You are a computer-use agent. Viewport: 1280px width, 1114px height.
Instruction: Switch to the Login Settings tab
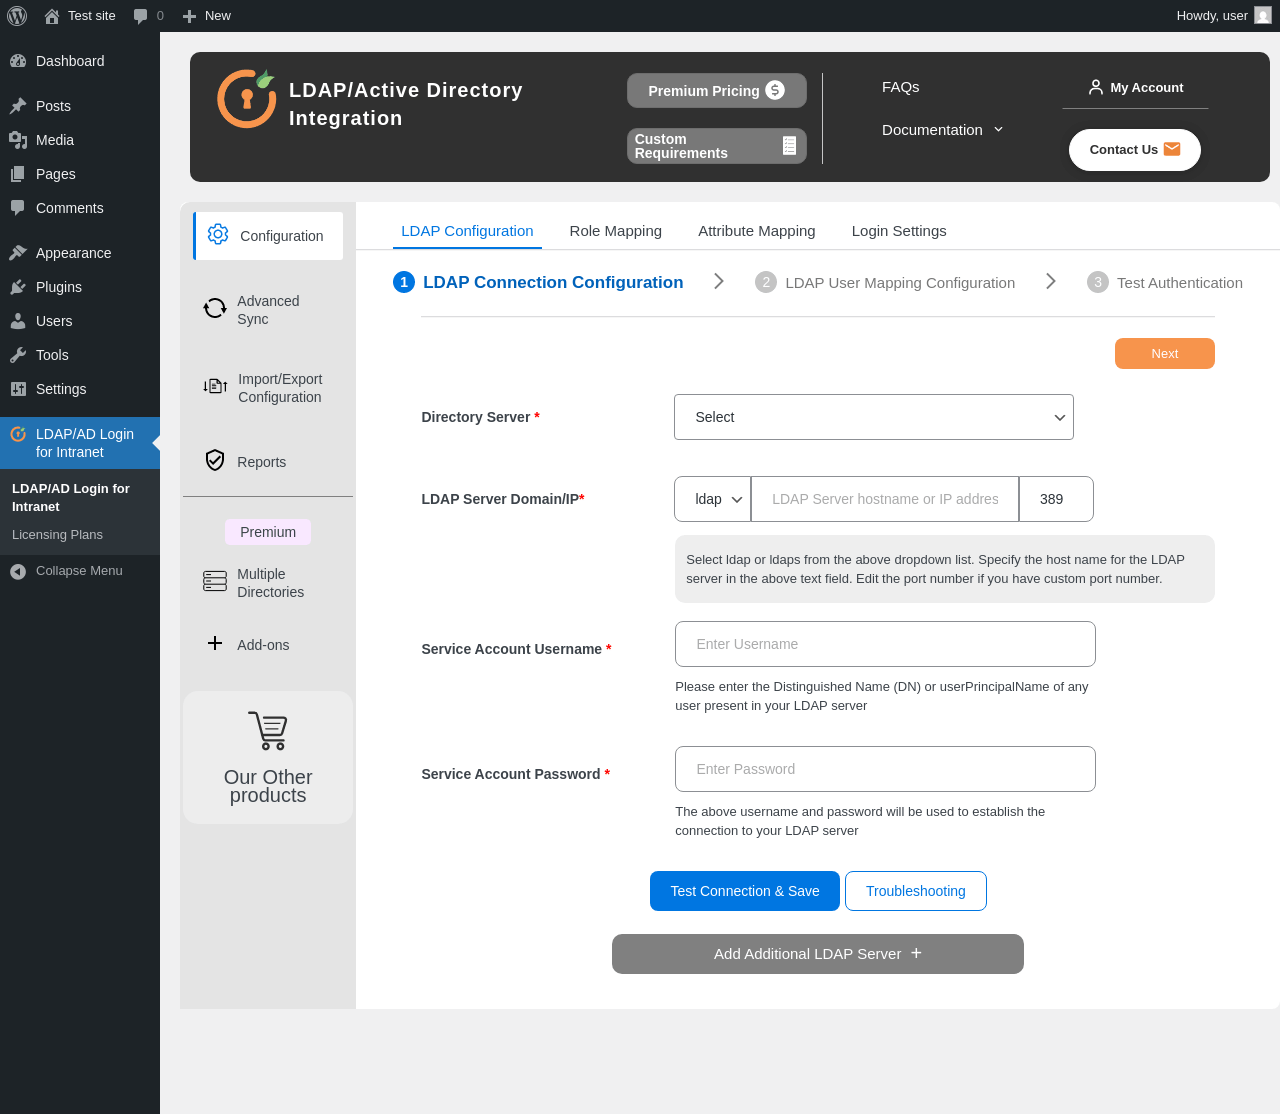[899, 231]
